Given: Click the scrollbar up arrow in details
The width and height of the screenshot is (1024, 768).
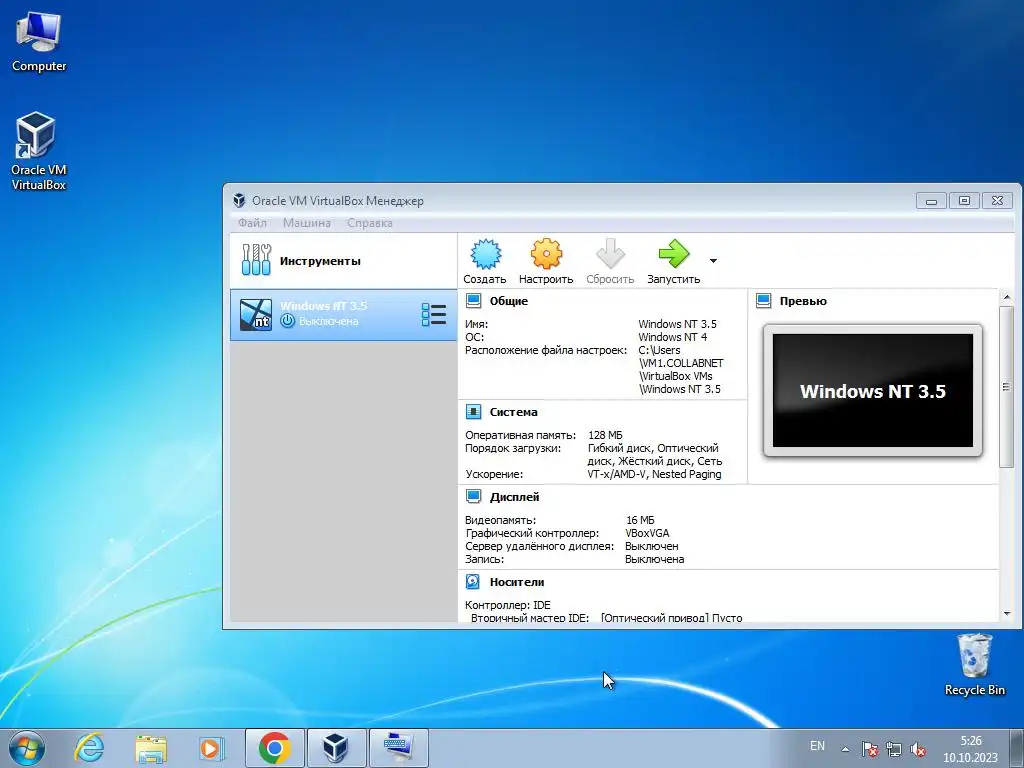Looking at the screenshot, I should click(x=1006, y=297).
